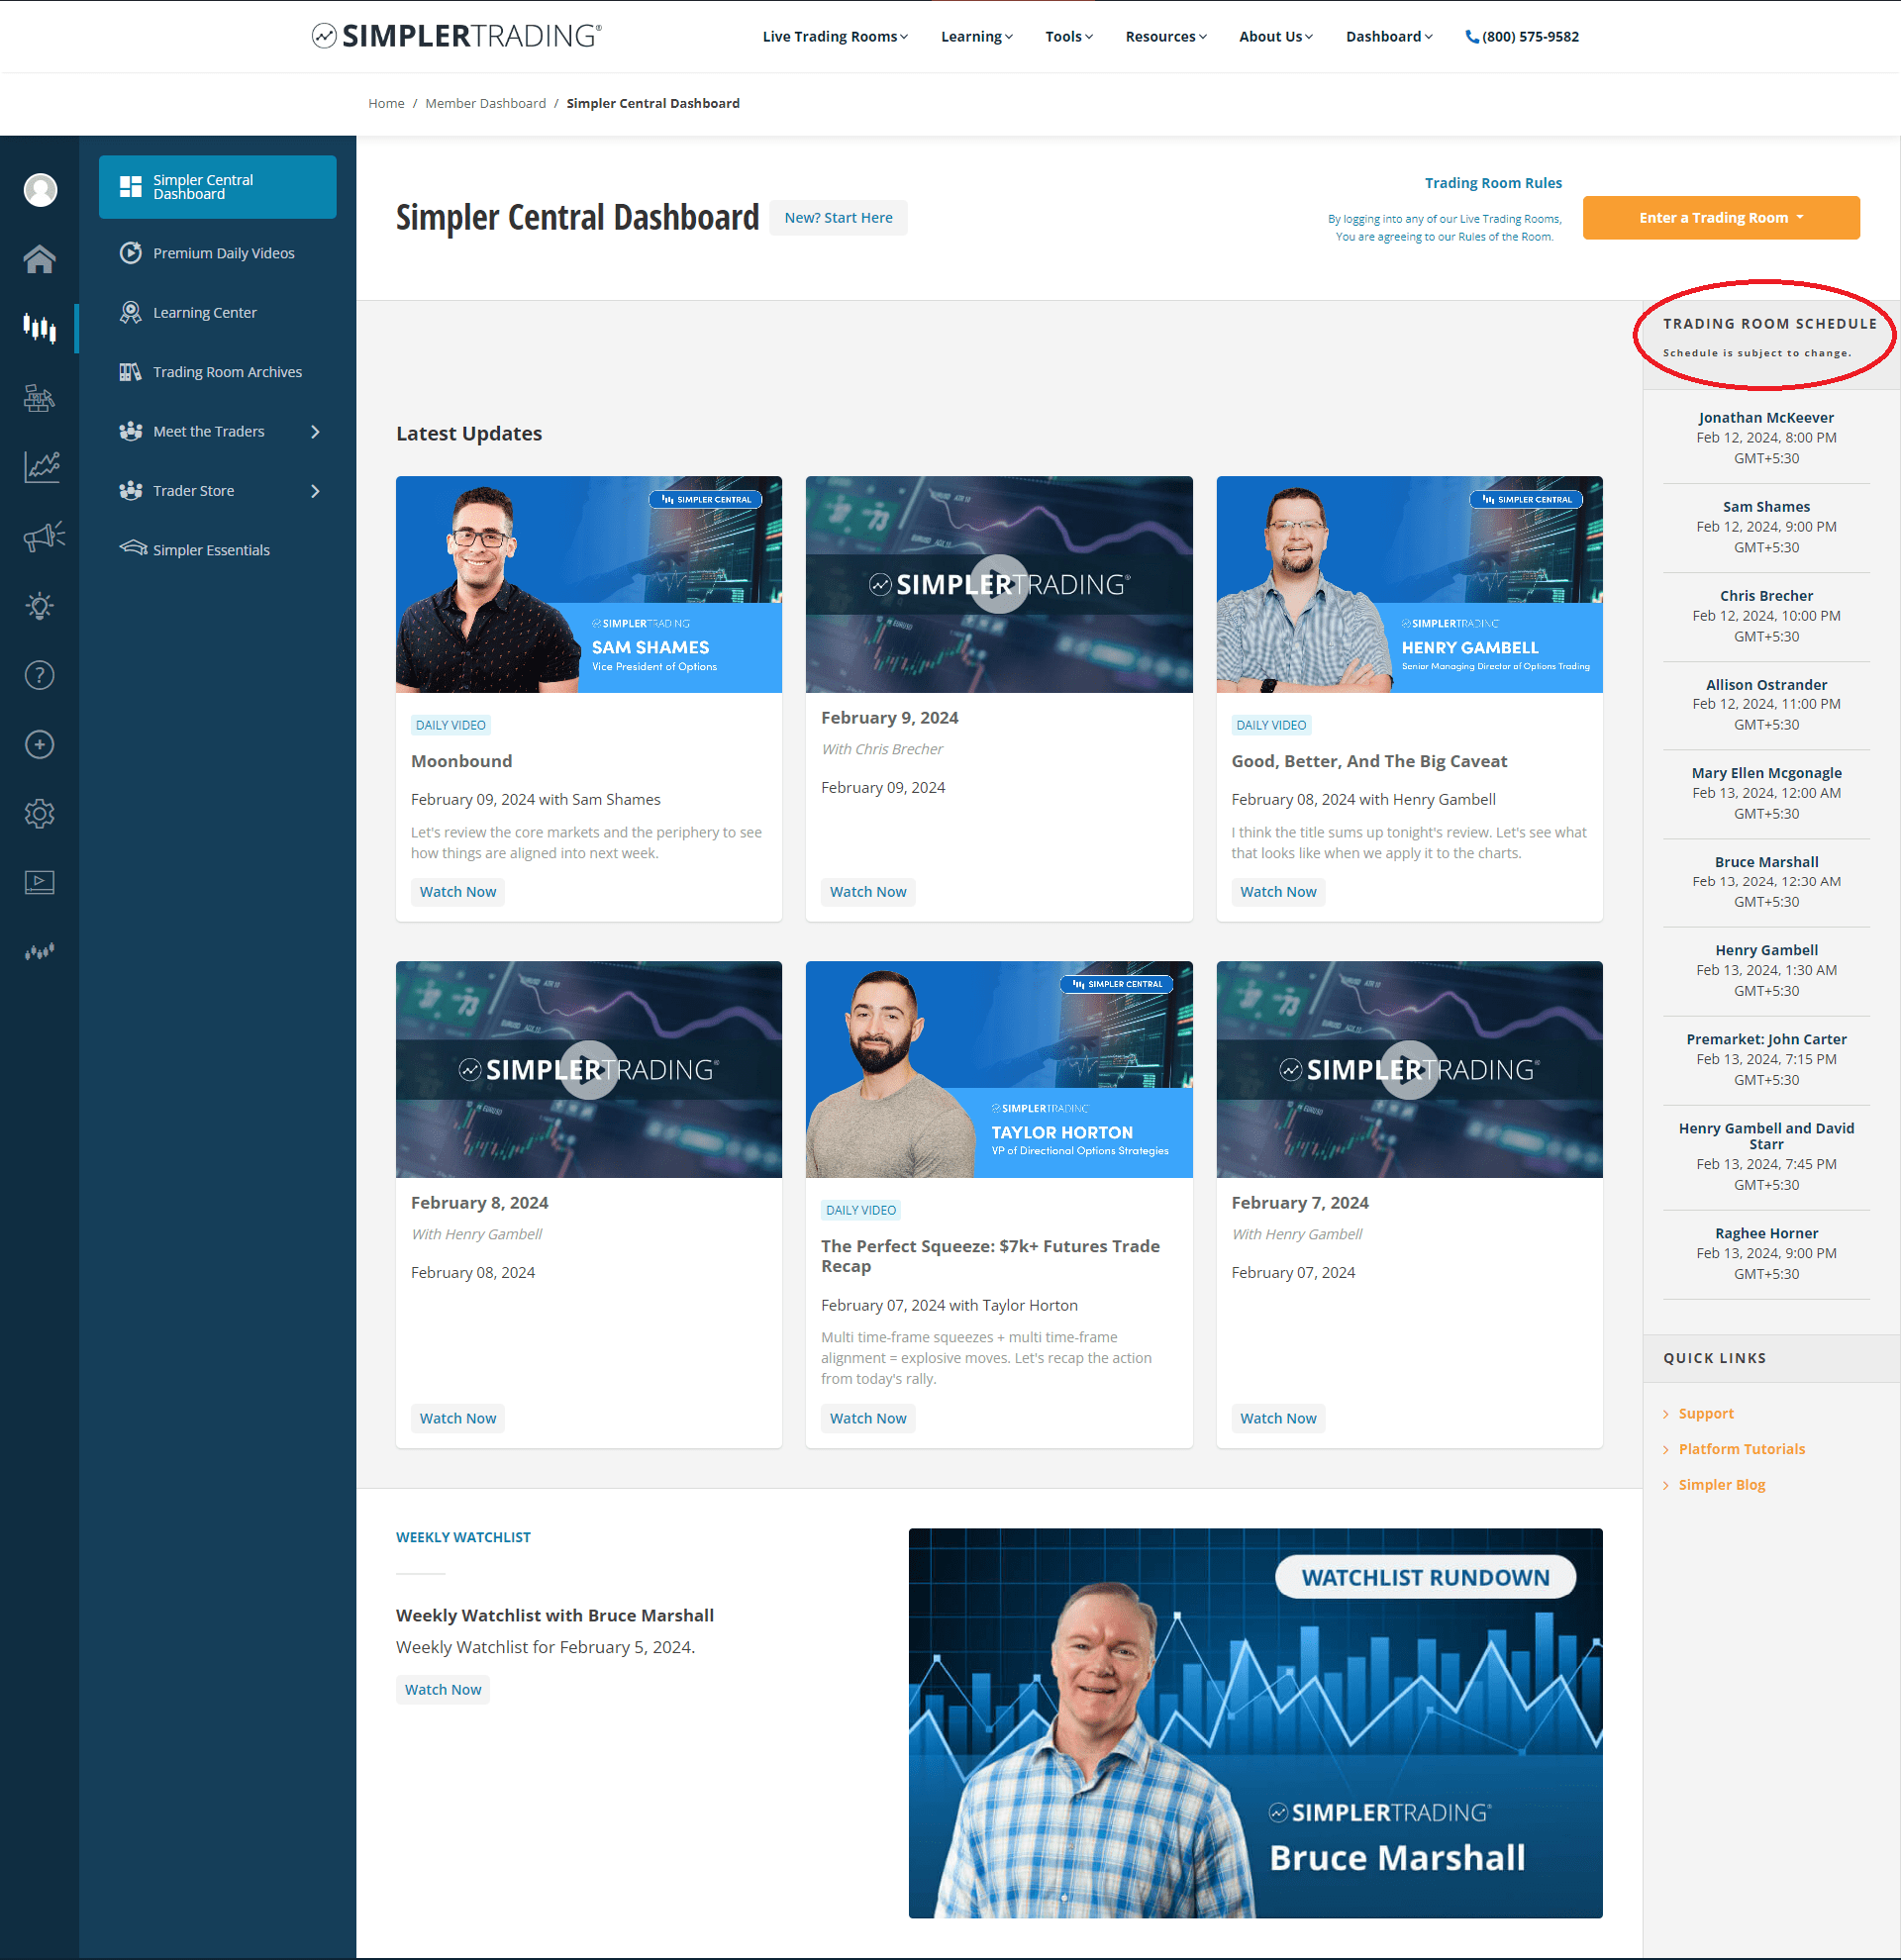Open the Platform Tutorials quick link
This screenshot has height=1960, width=1901.
coord(1740,1449)
